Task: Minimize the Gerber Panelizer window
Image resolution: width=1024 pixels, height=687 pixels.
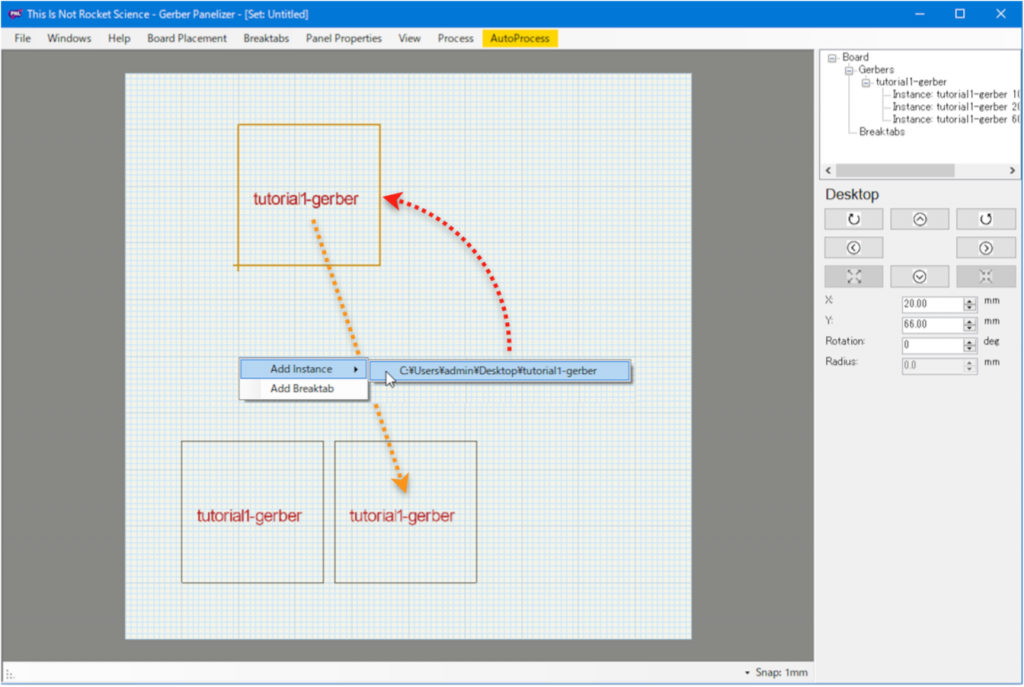Action: pyautogui.click(x=920, y=14)
